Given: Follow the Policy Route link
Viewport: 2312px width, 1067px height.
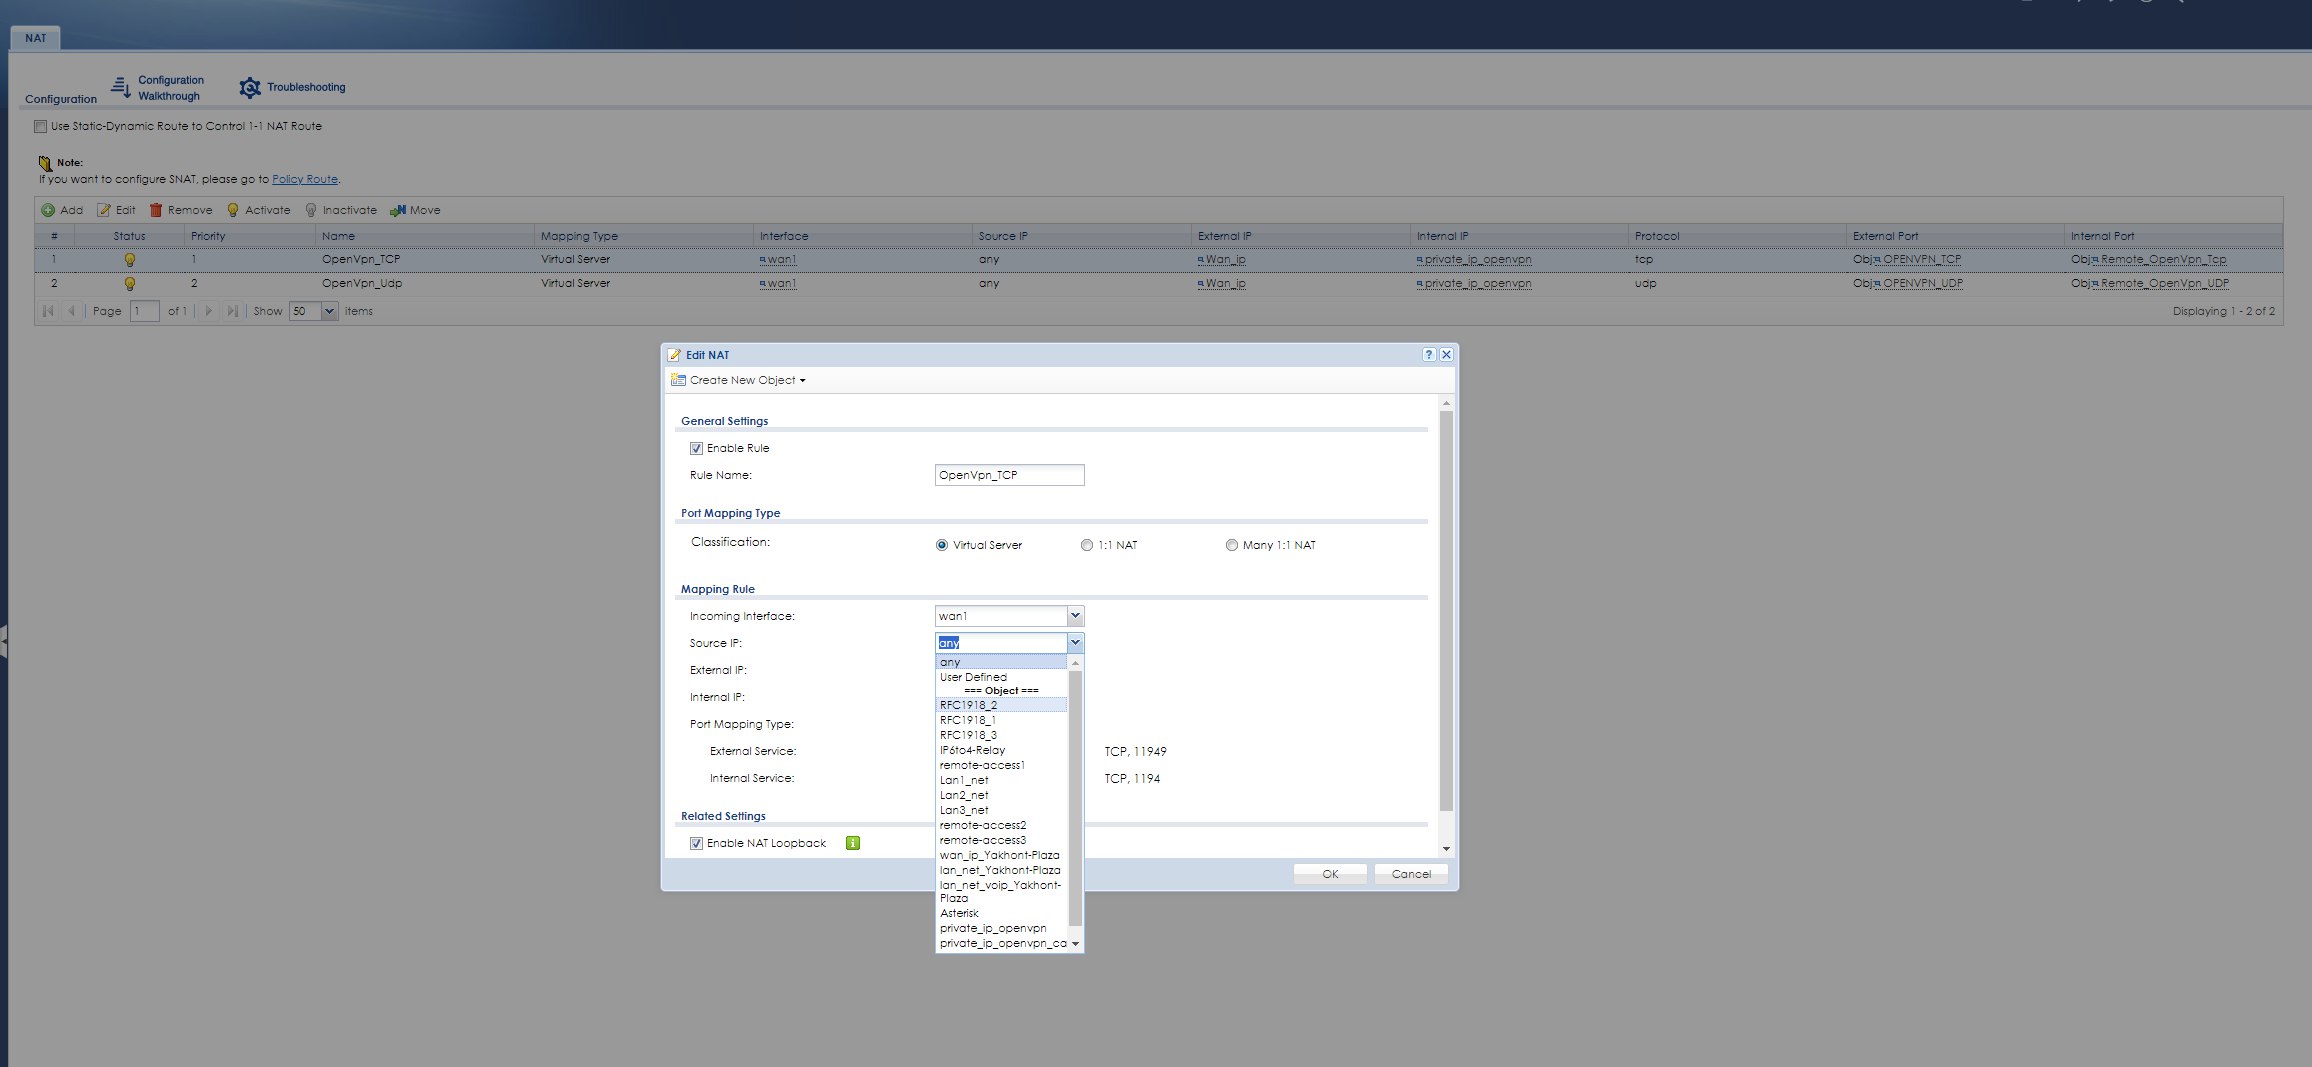Looking at the screenshot, I should point(305,179).
